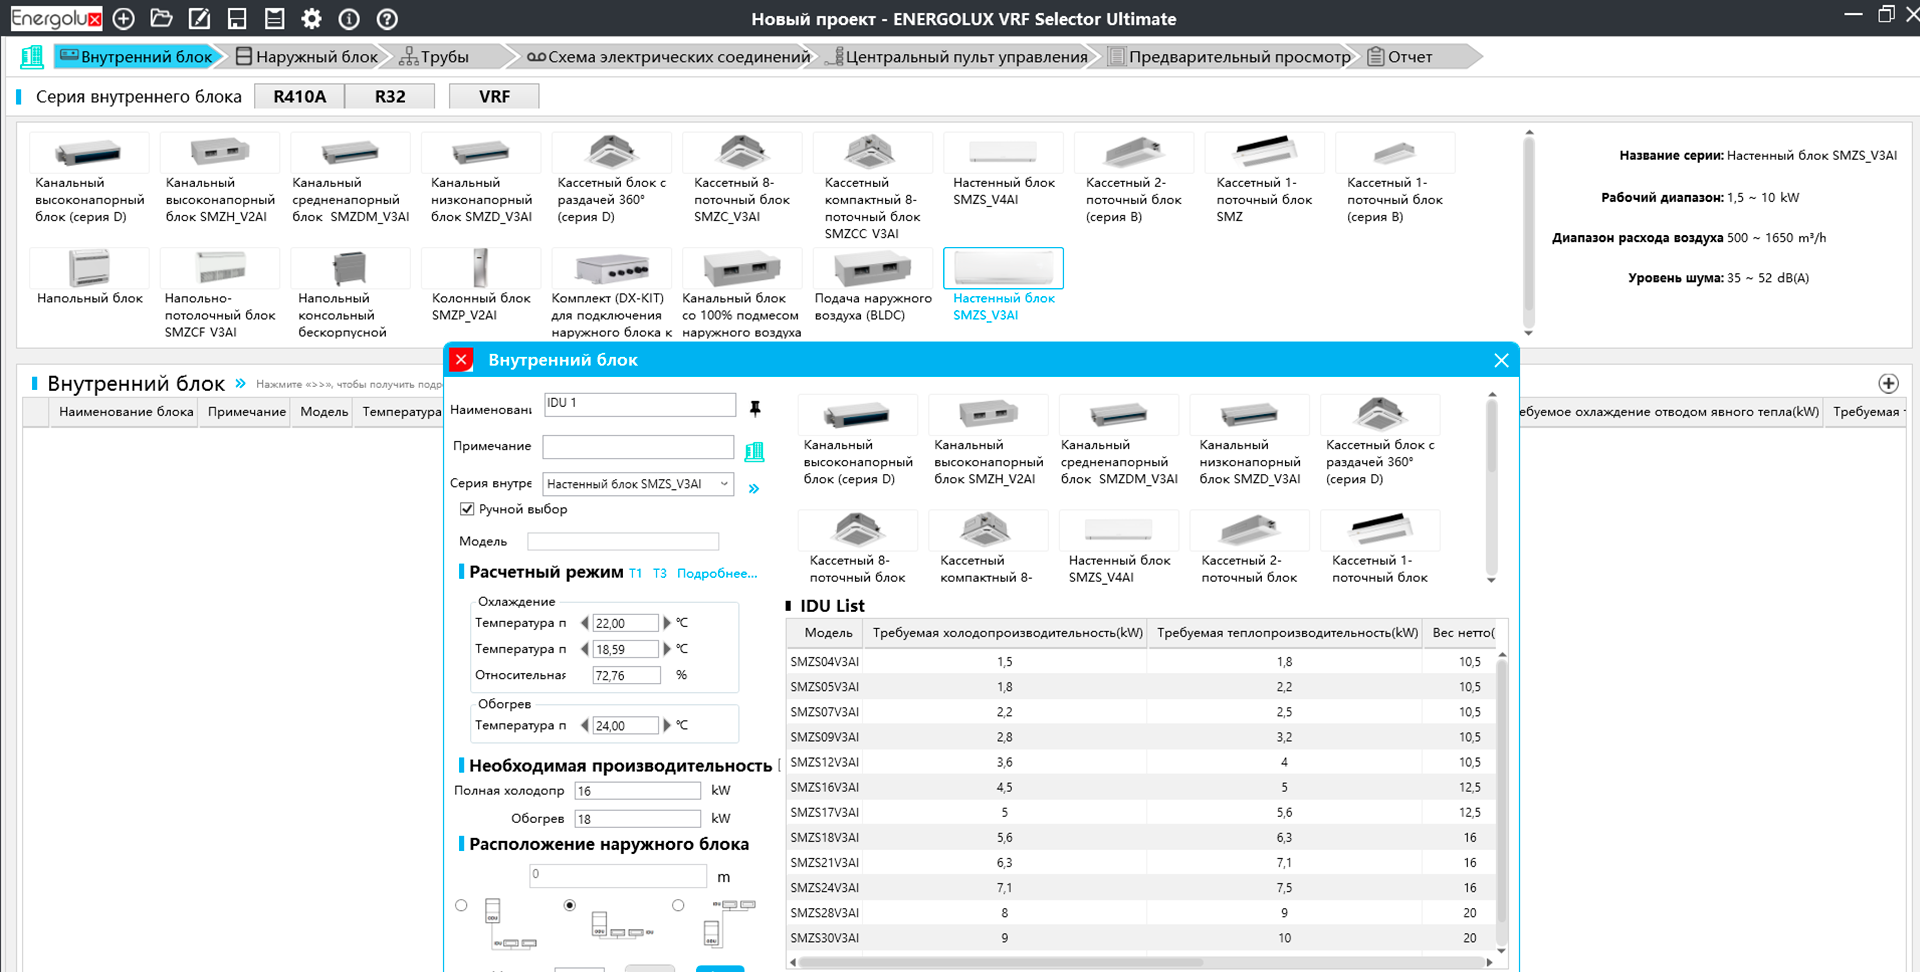Open the Серия внутре series dropdown
The image size is (1920, 972).
click(638, 484)
